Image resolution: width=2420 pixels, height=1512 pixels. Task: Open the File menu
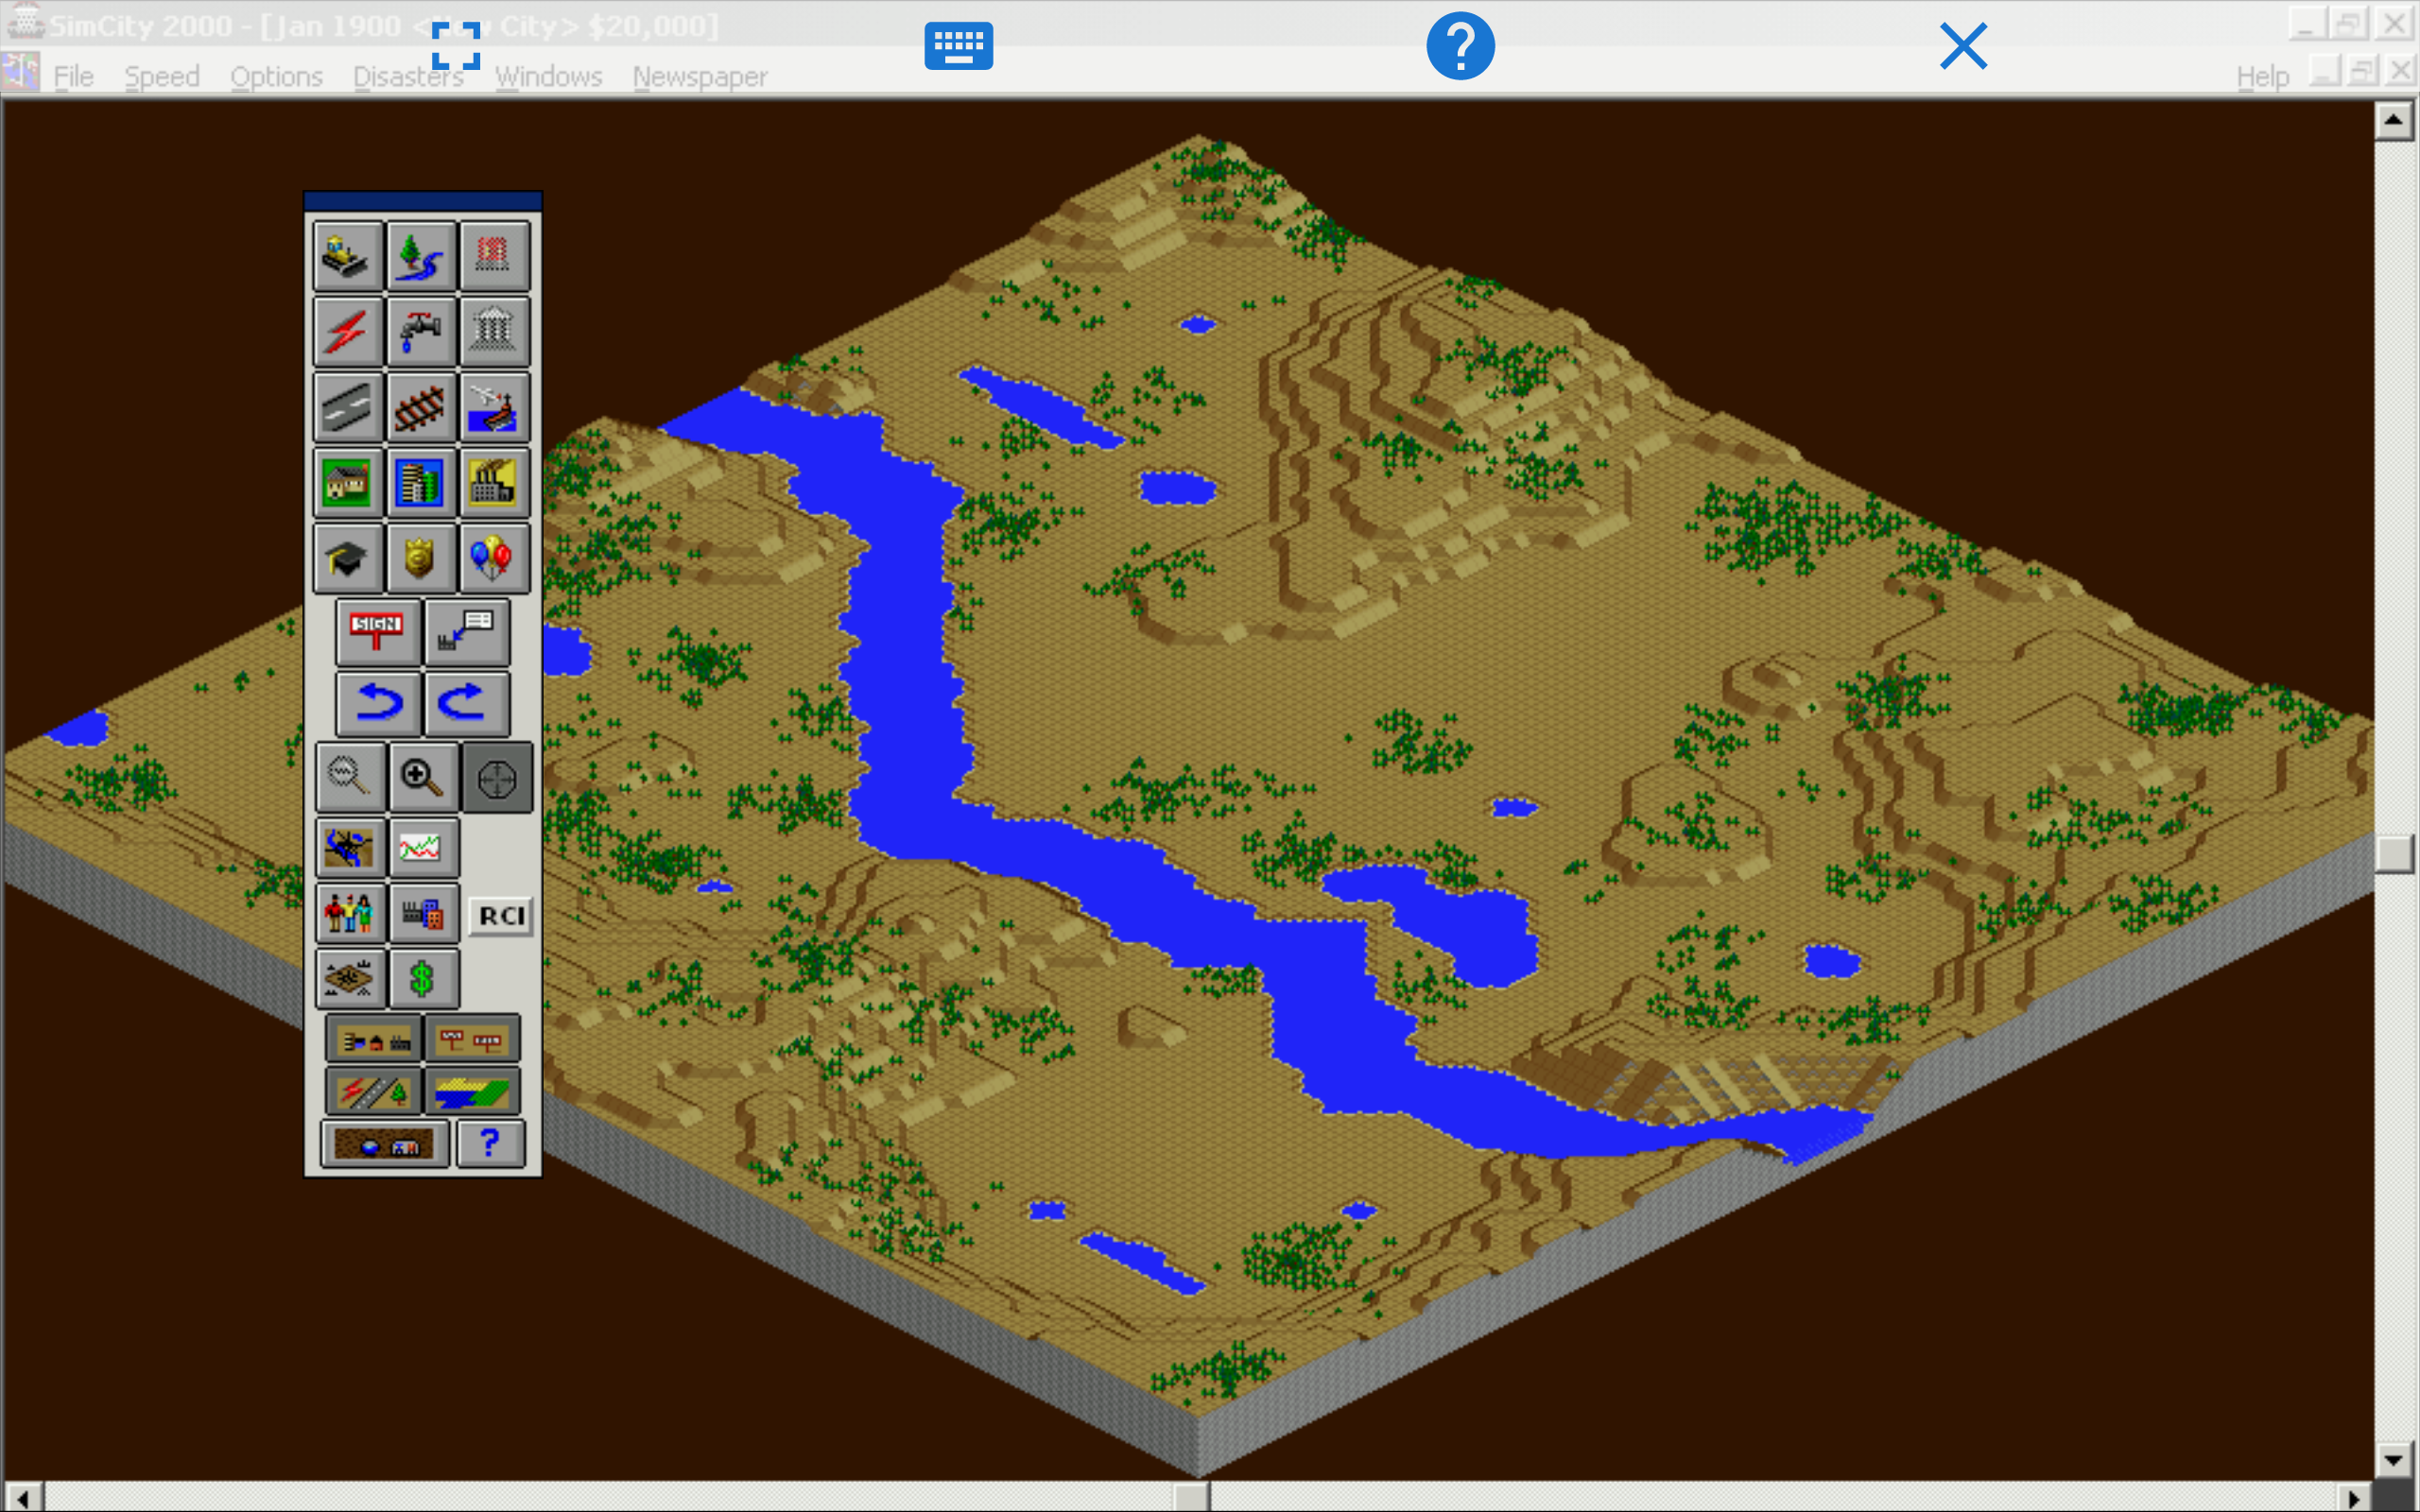tap(73, 76)
